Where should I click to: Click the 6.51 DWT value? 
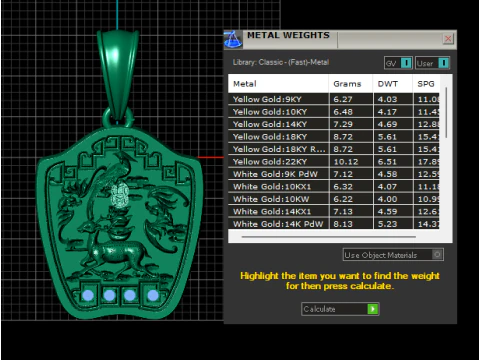pyautogui.click(x=387, y=162)
